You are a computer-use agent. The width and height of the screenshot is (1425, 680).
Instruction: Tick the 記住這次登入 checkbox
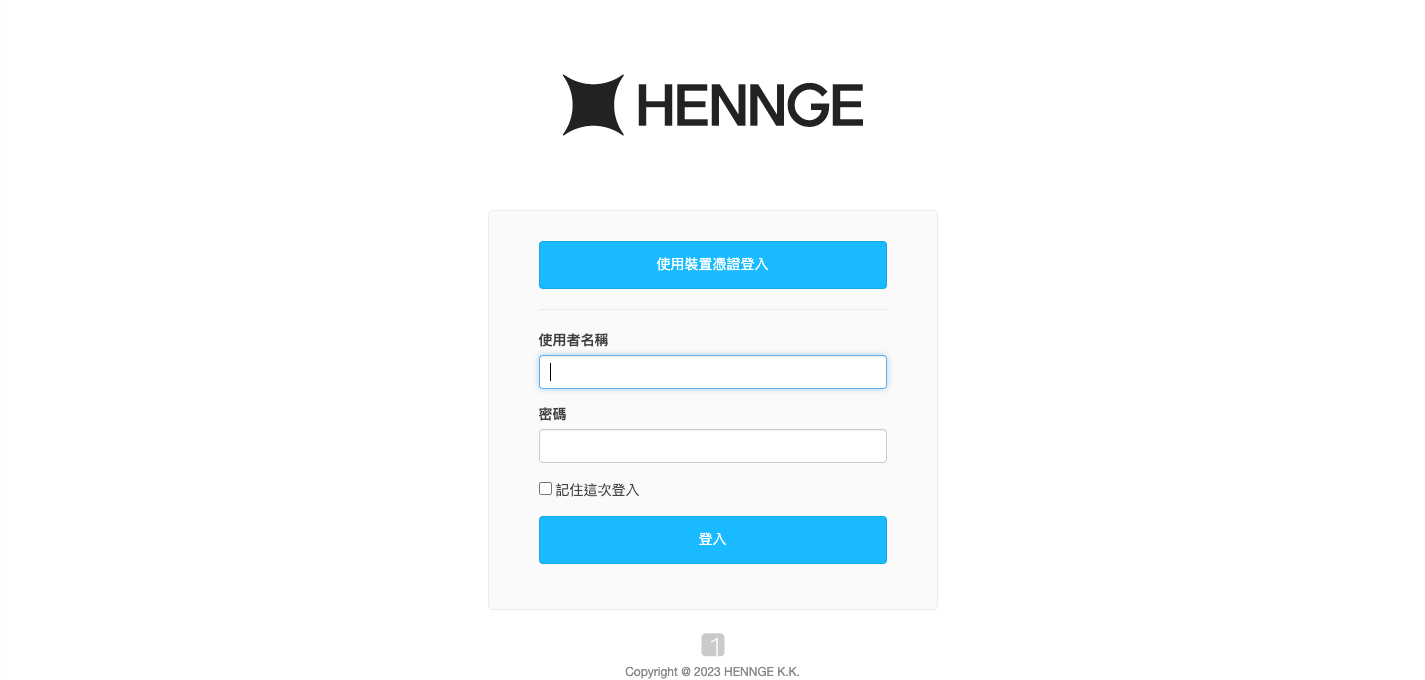[545, 489]
